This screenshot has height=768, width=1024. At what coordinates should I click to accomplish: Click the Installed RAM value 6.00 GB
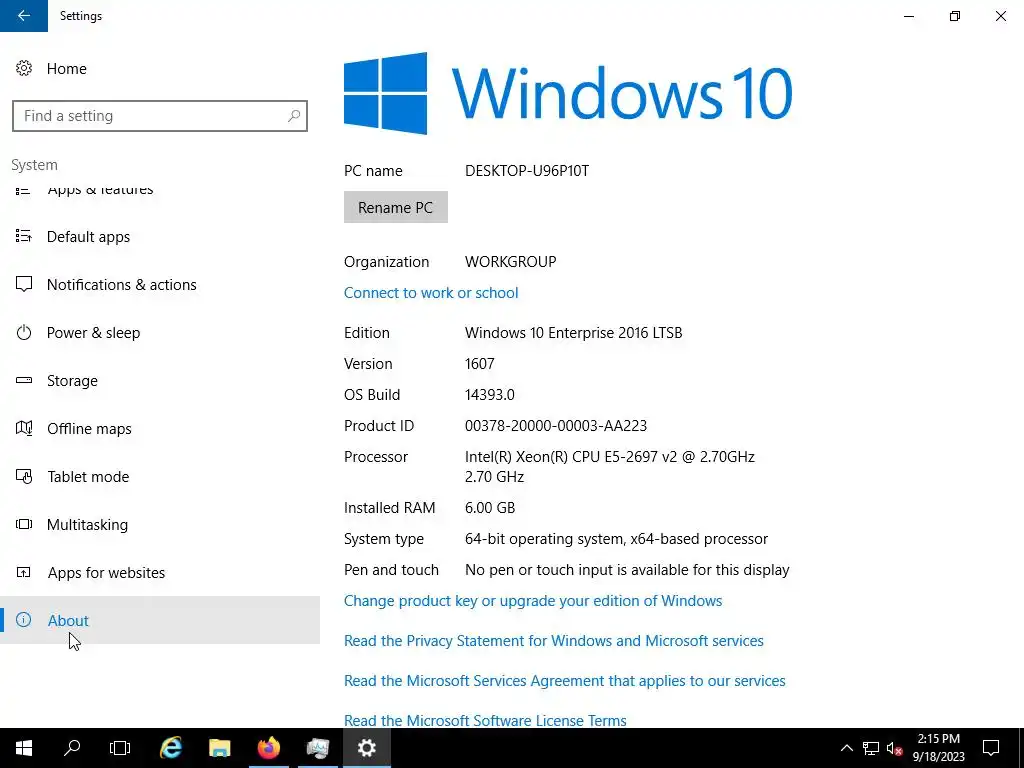coord(490,507)
